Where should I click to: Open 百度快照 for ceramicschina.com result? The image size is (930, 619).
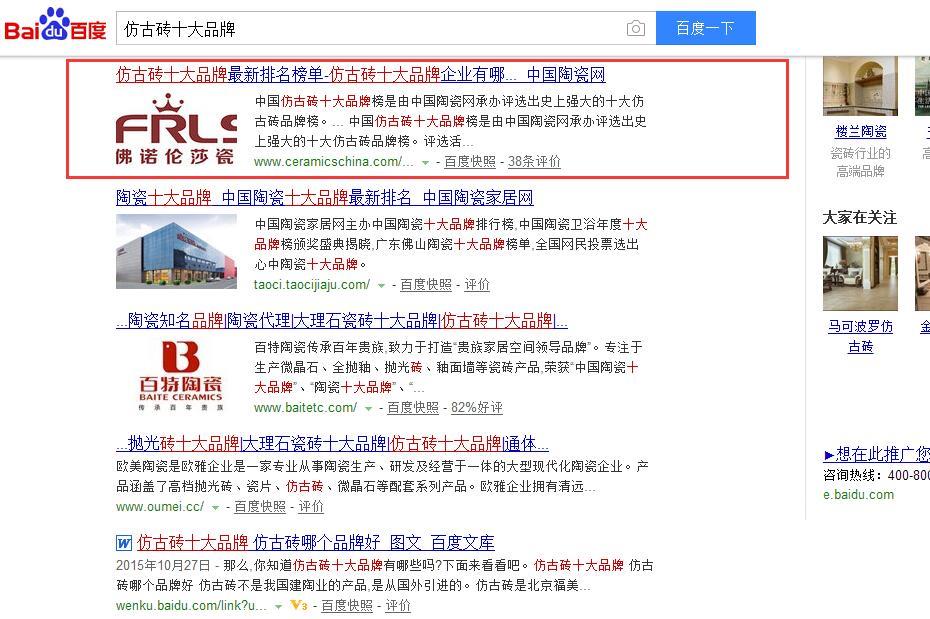click(470, 161)
